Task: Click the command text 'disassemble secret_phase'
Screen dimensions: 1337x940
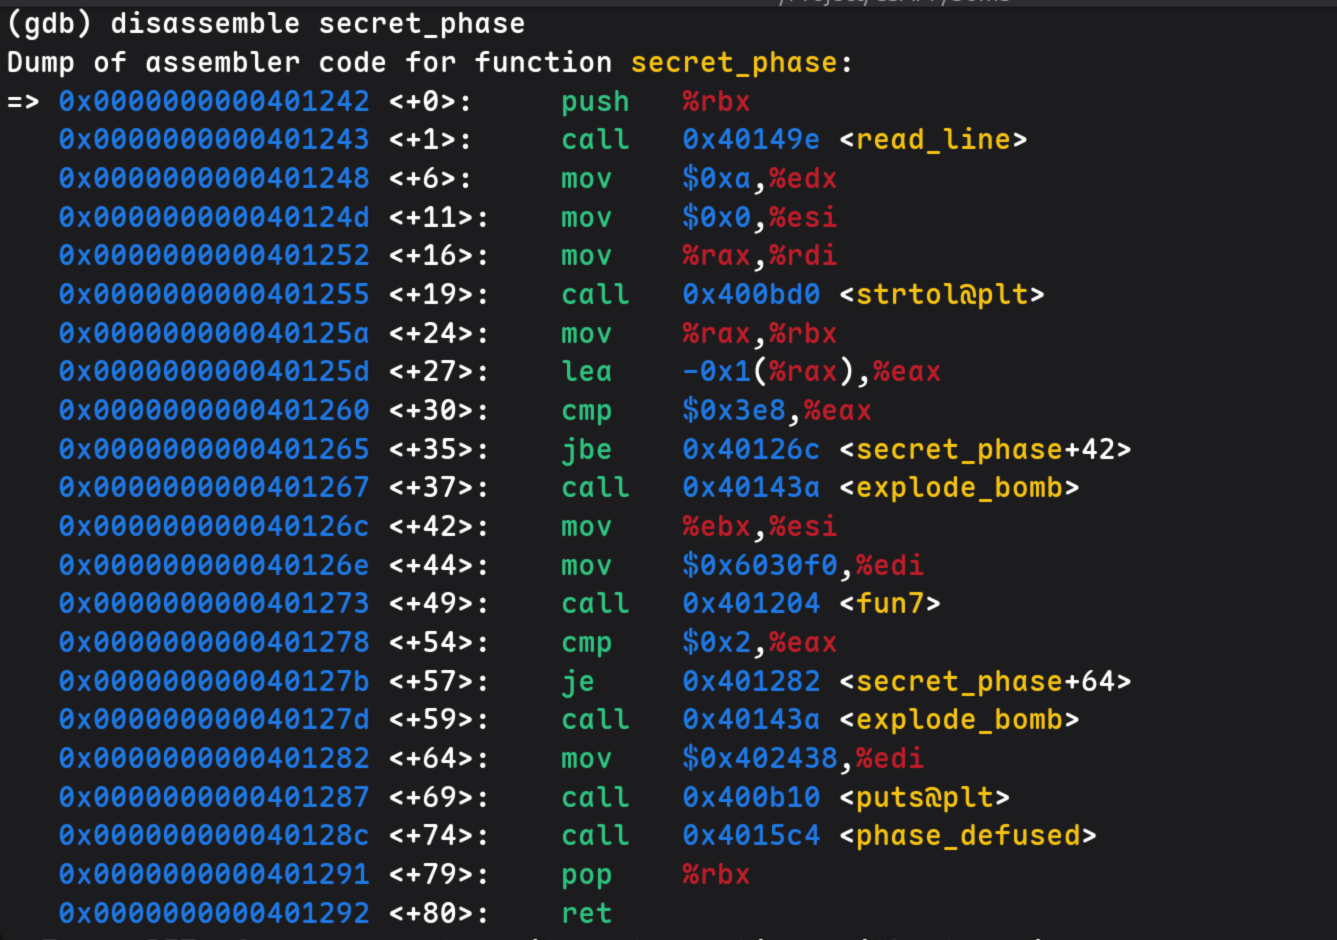Action: tap(318, 23)
